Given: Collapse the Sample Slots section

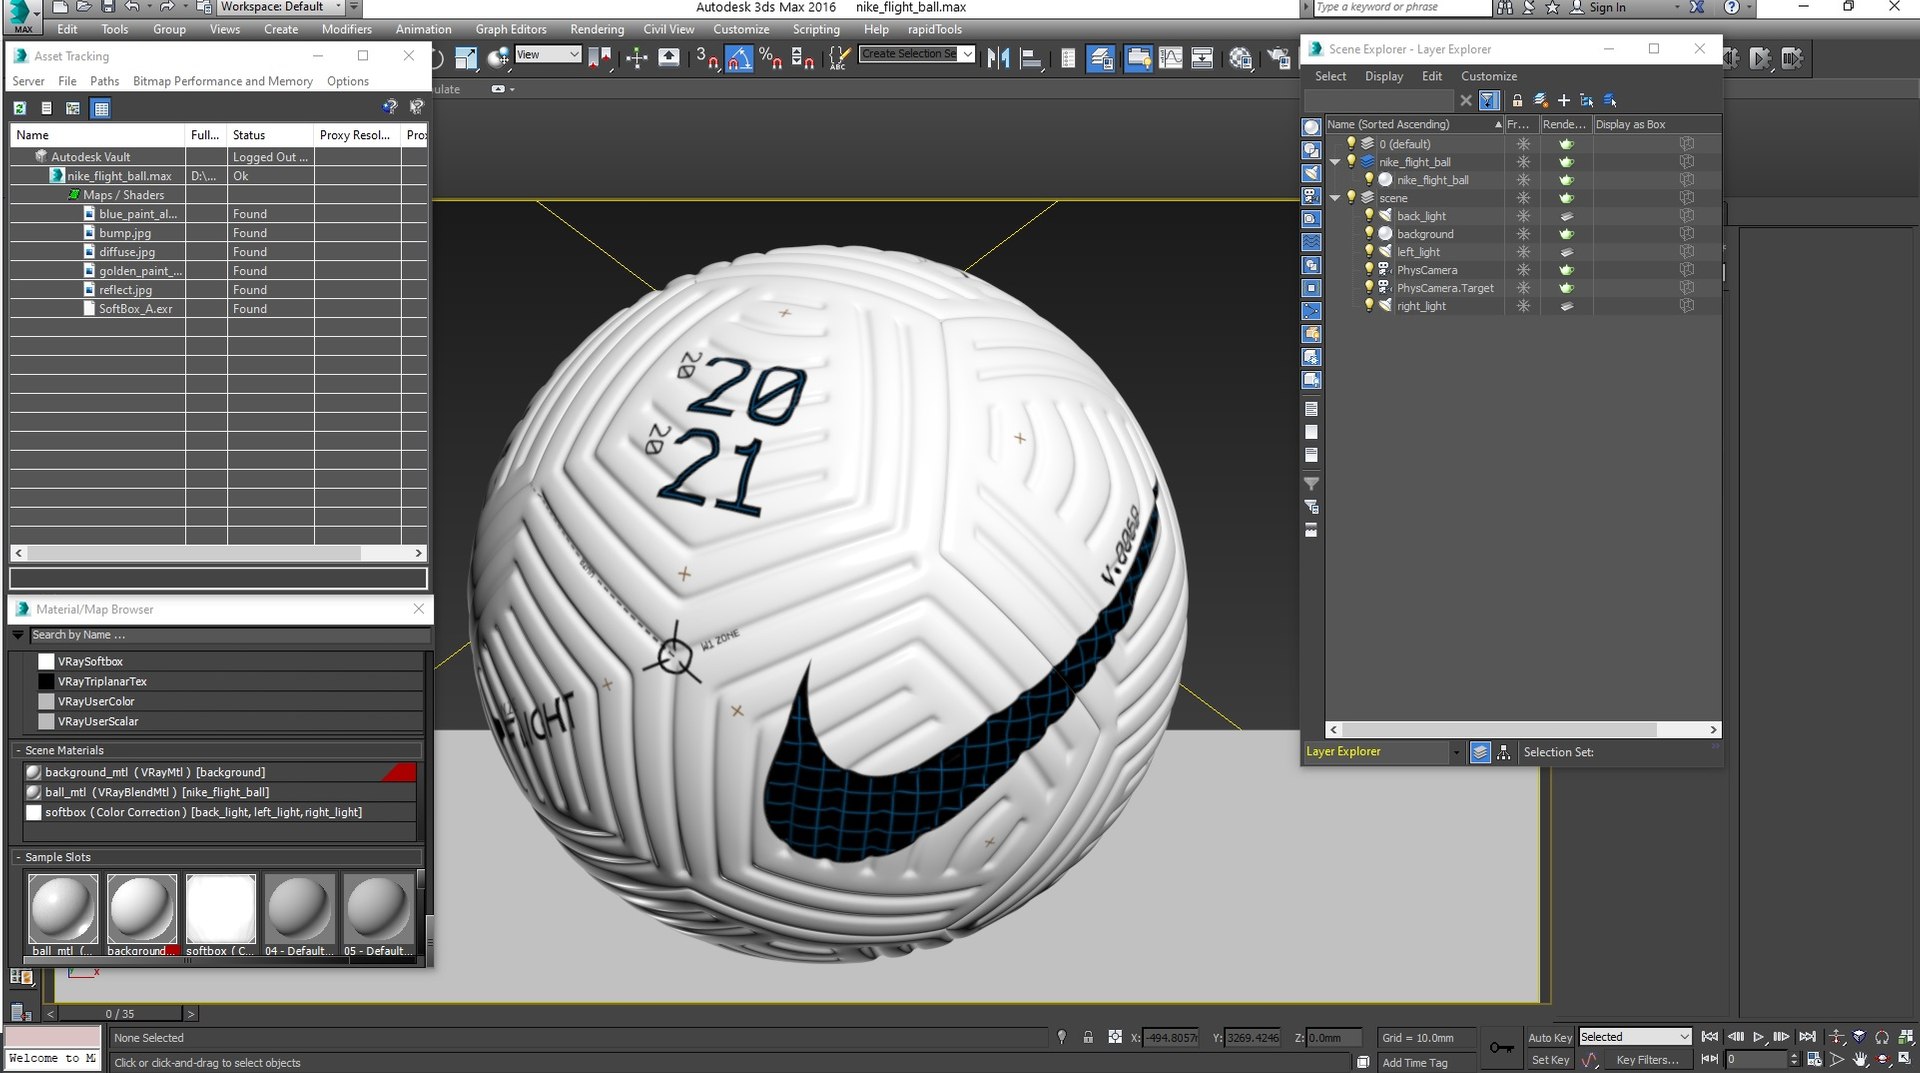Looking at the screenshot, I should click(x=18, y=857).
